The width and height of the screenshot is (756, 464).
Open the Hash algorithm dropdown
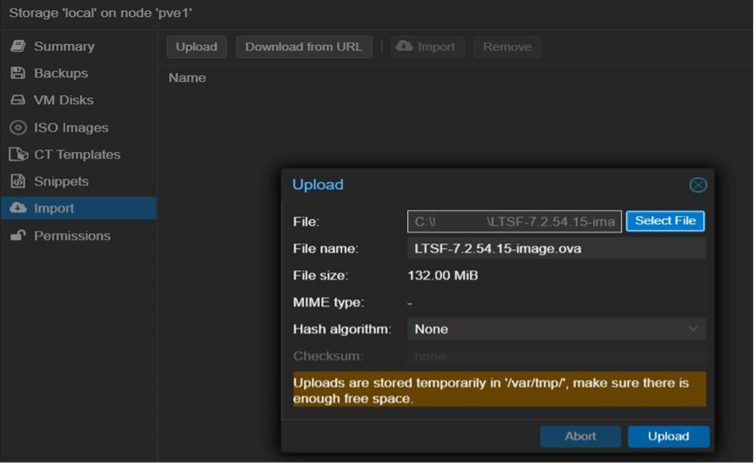[555, 329]
